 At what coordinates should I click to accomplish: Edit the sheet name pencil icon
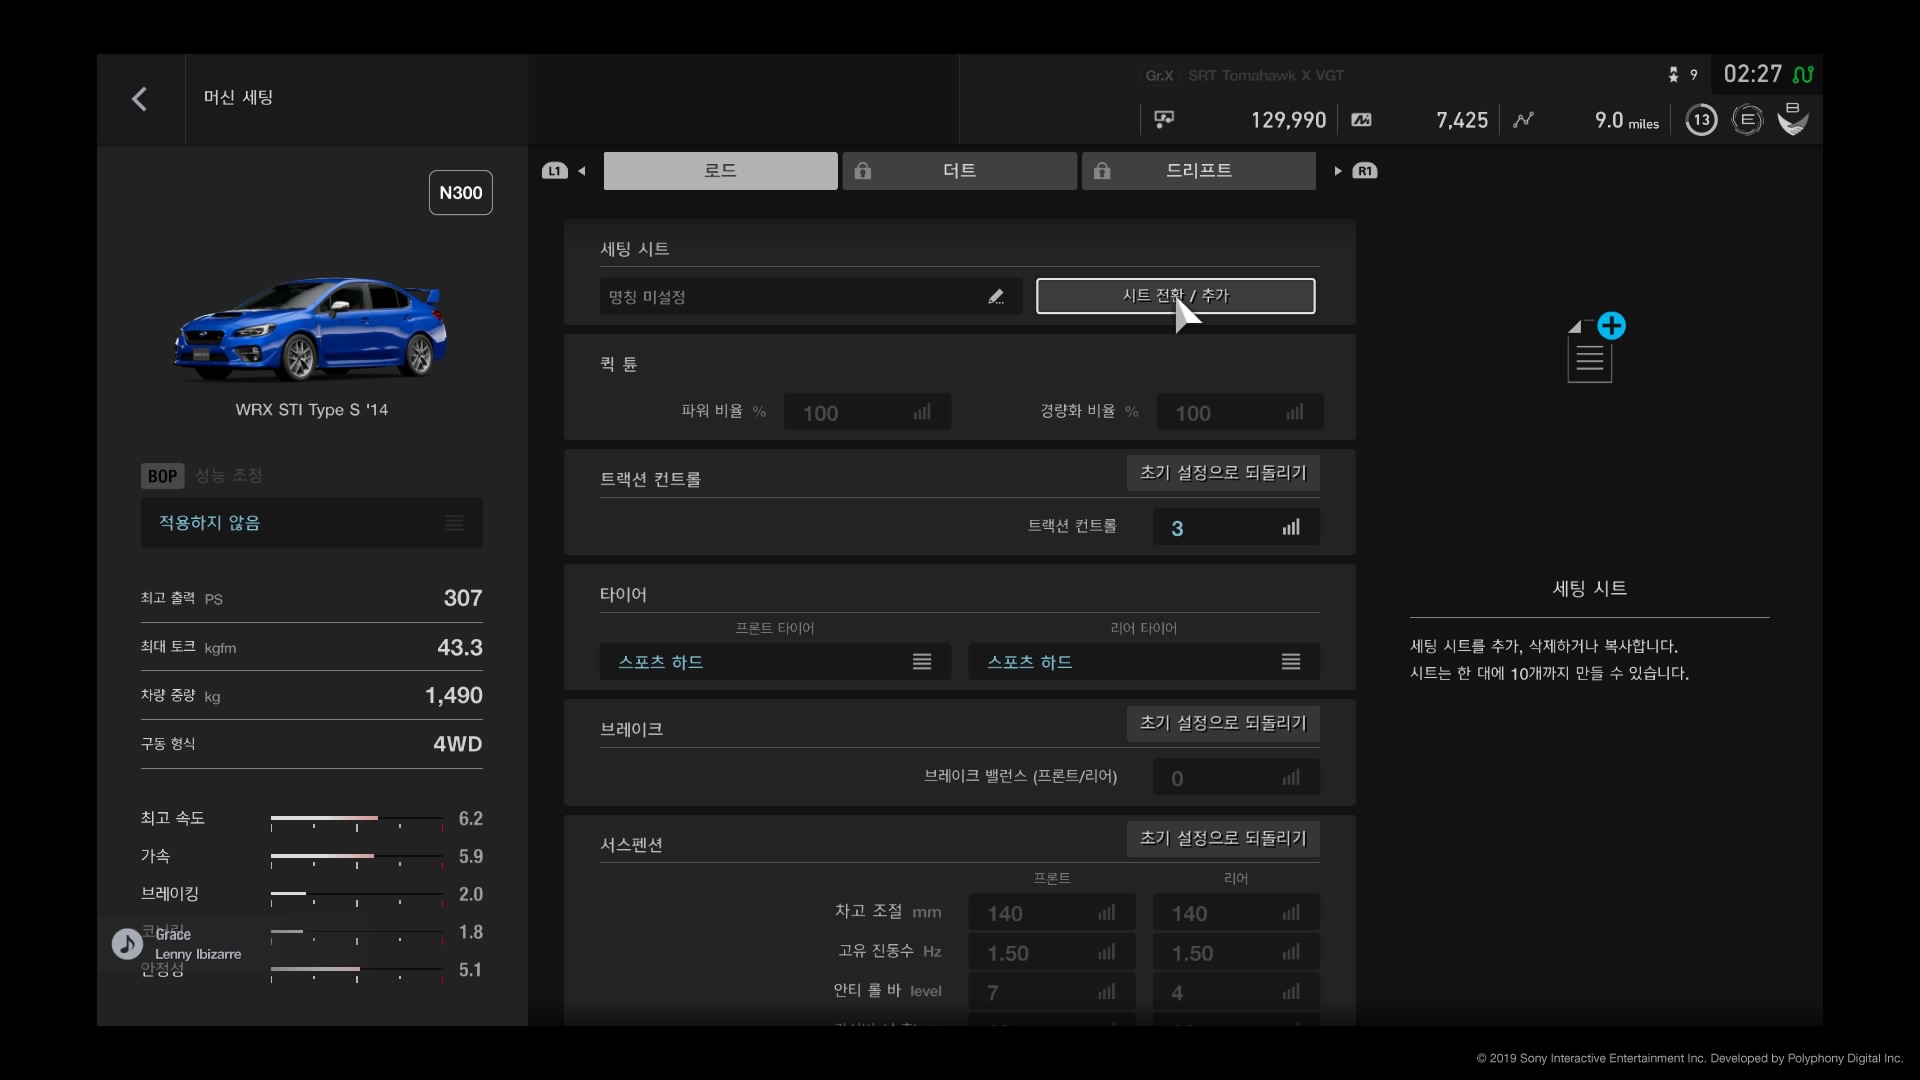[996, 297]
